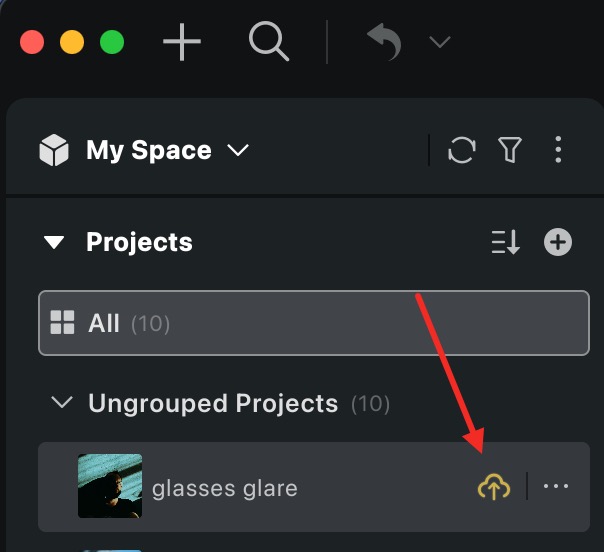
Task: Click the sort order icon in Projects
Action: pyautogui.click(x=506, y=242)
